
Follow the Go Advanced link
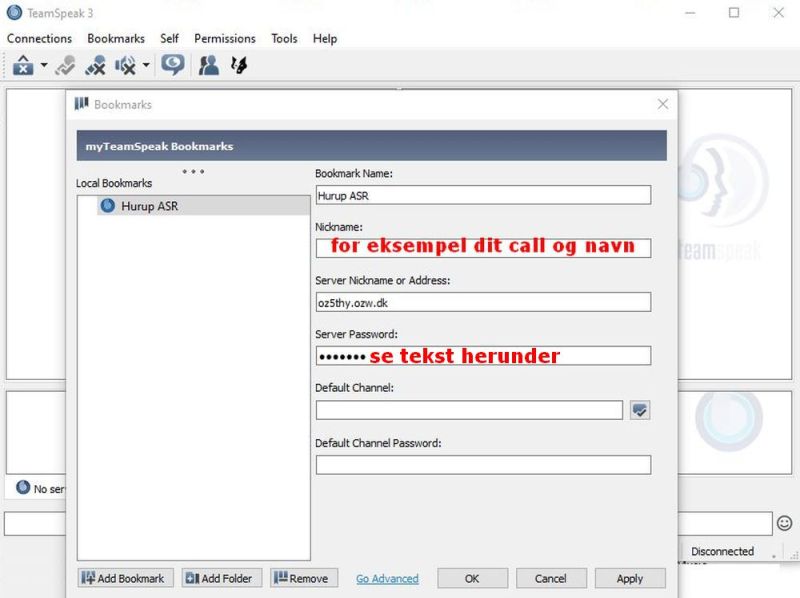point(387,579)
